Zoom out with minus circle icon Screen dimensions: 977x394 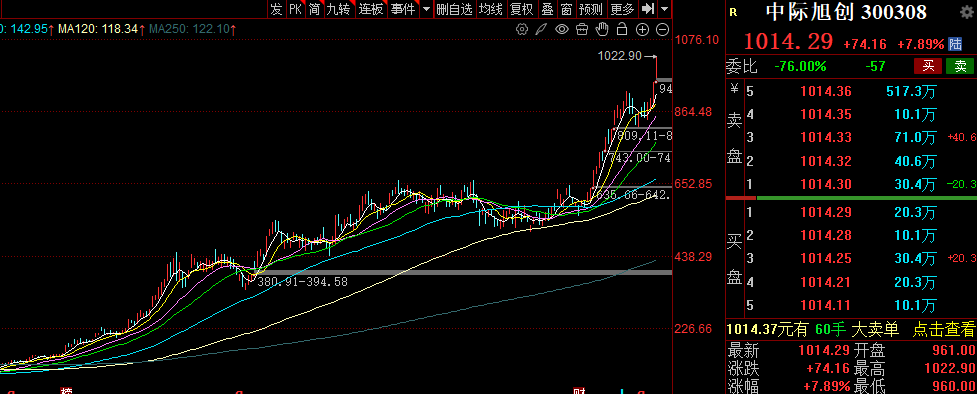(x=662, y=29)
